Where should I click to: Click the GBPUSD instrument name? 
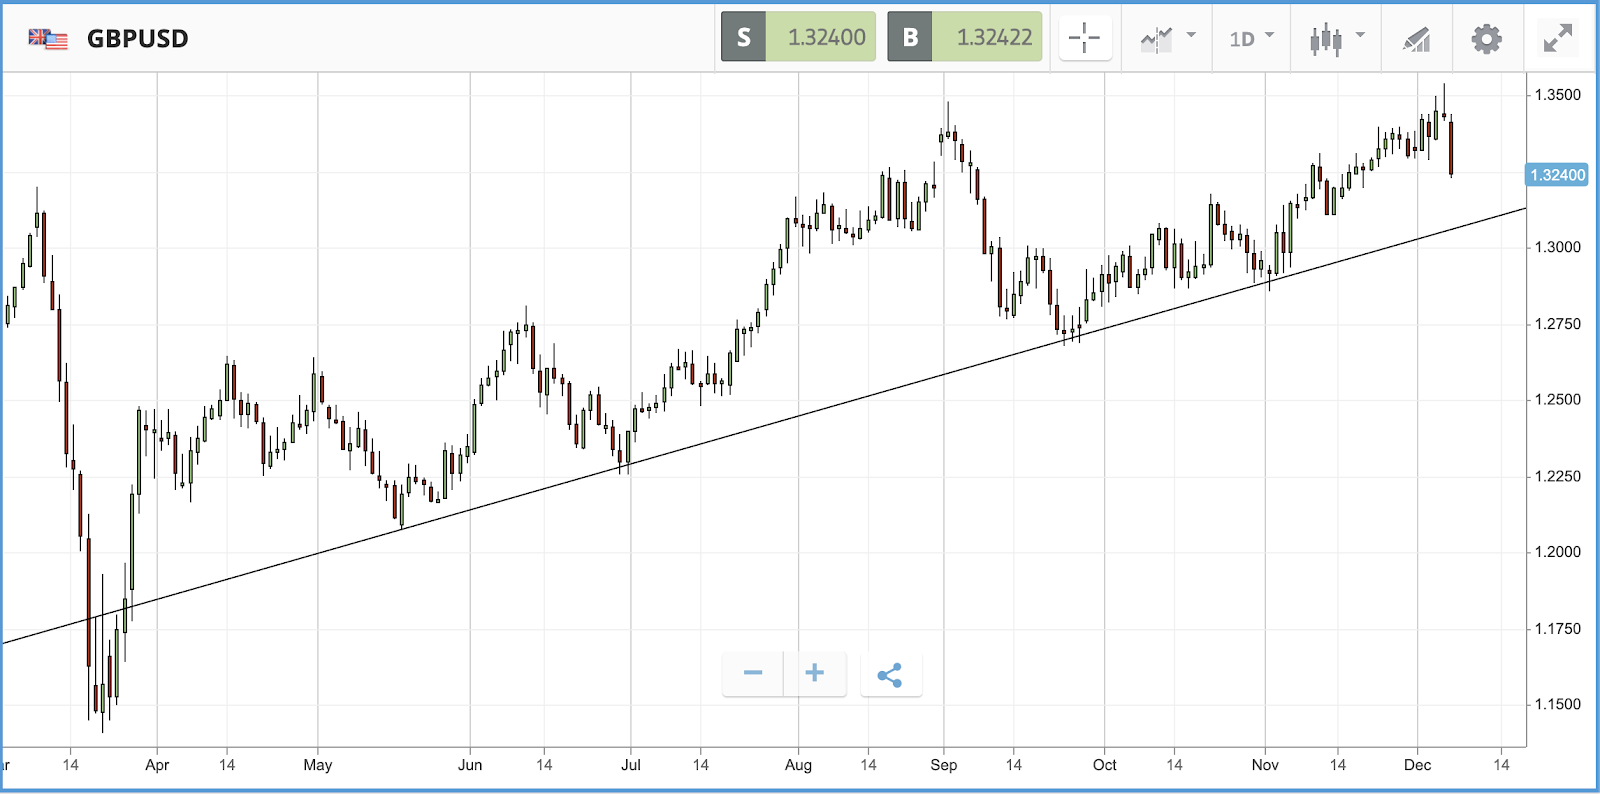click(138, 39)
